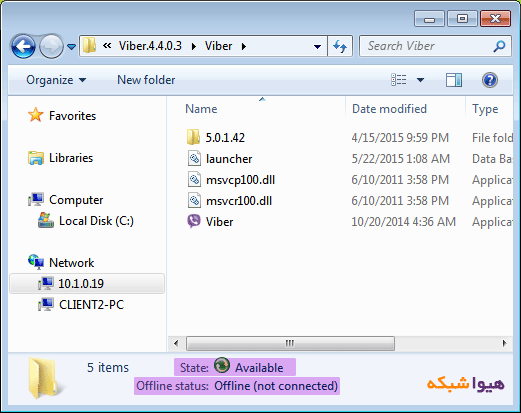Expand arrow after Viber breadcrumb
Screen dimensions: 521x413
pos(244,46)
